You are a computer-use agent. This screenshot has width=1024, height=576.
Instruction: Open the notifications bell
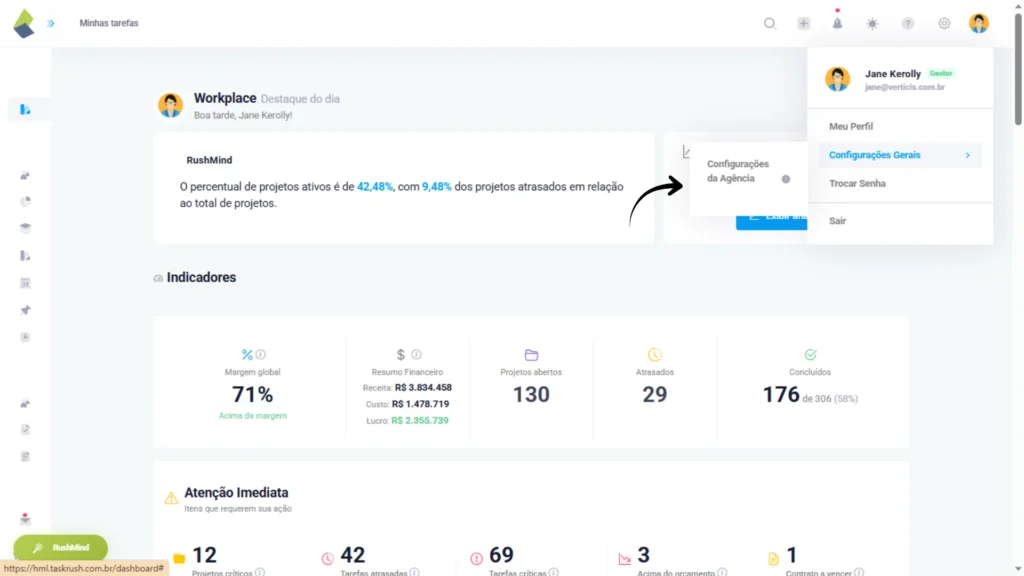tap(837, 24)
